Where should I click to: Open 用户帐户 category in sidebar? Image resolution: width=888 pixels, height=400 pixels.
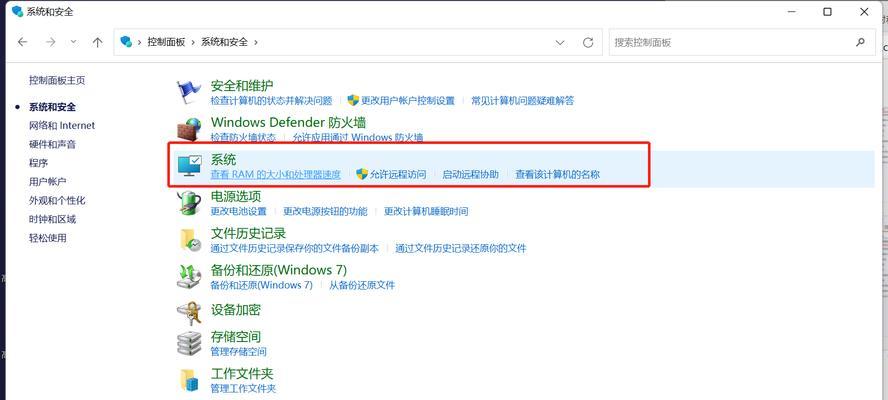coord(48,181)
